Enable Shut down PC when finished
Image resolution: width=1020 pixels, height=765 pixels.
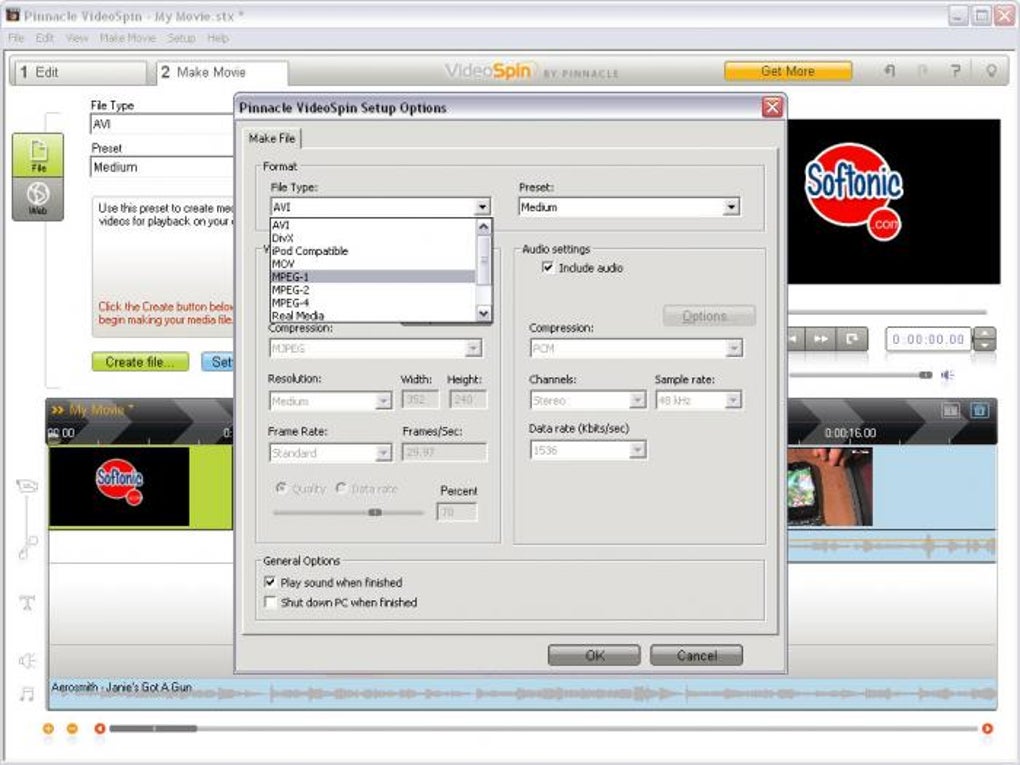click(x=270, y=602)
